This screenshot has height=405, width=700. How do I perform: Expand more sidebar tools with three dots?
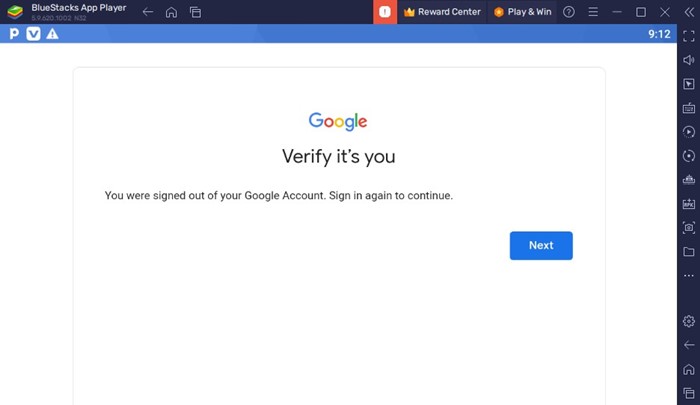pos(689,276)
